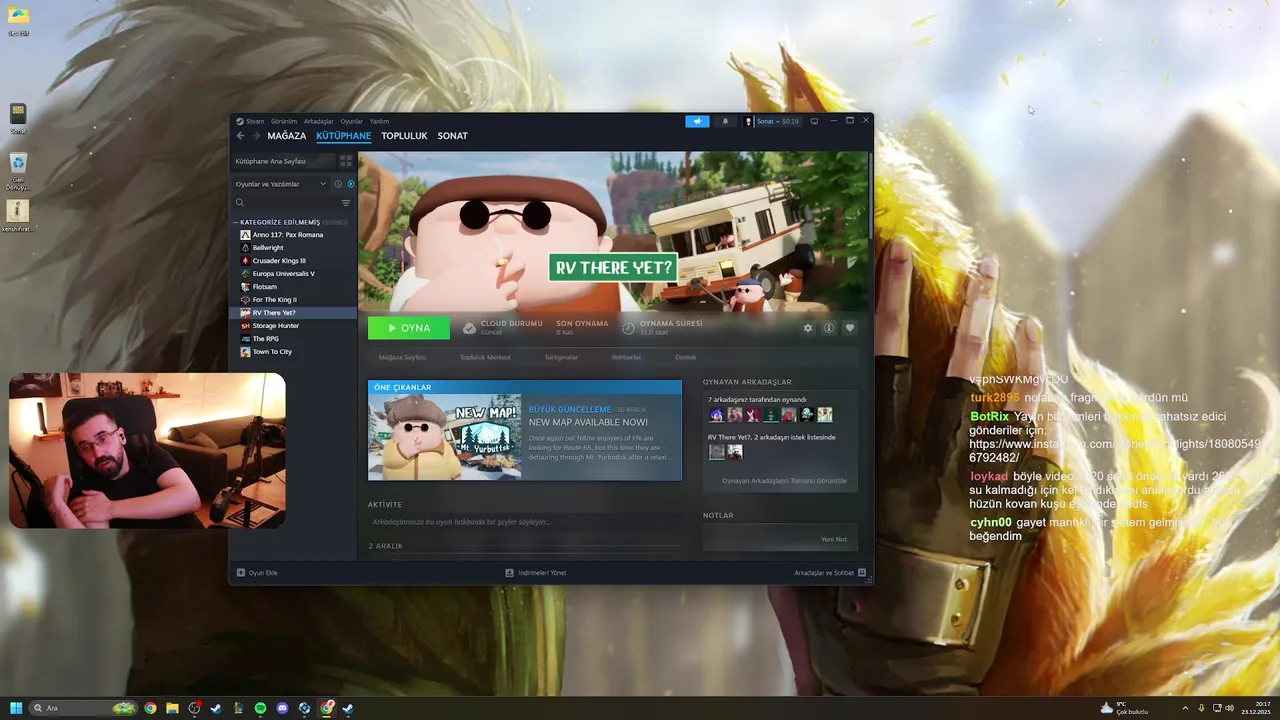Open the Rehberler link
This screenshot has width=1280, height=720.
(x=626, y=357)
